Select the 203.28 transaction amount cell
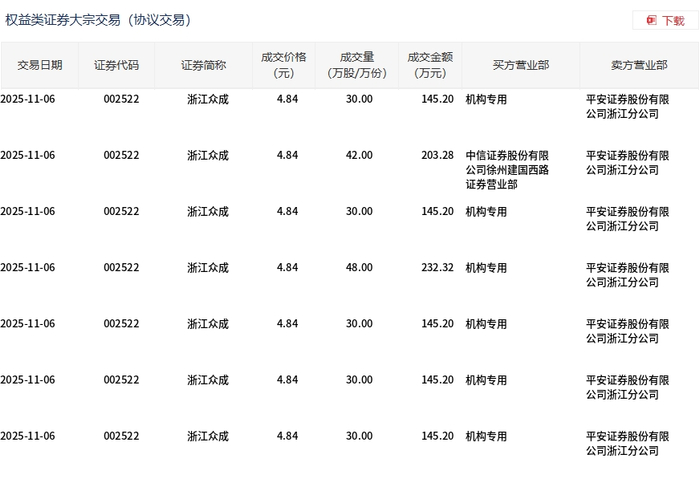Viewport: 700px width, 483px height. [437, 155]
